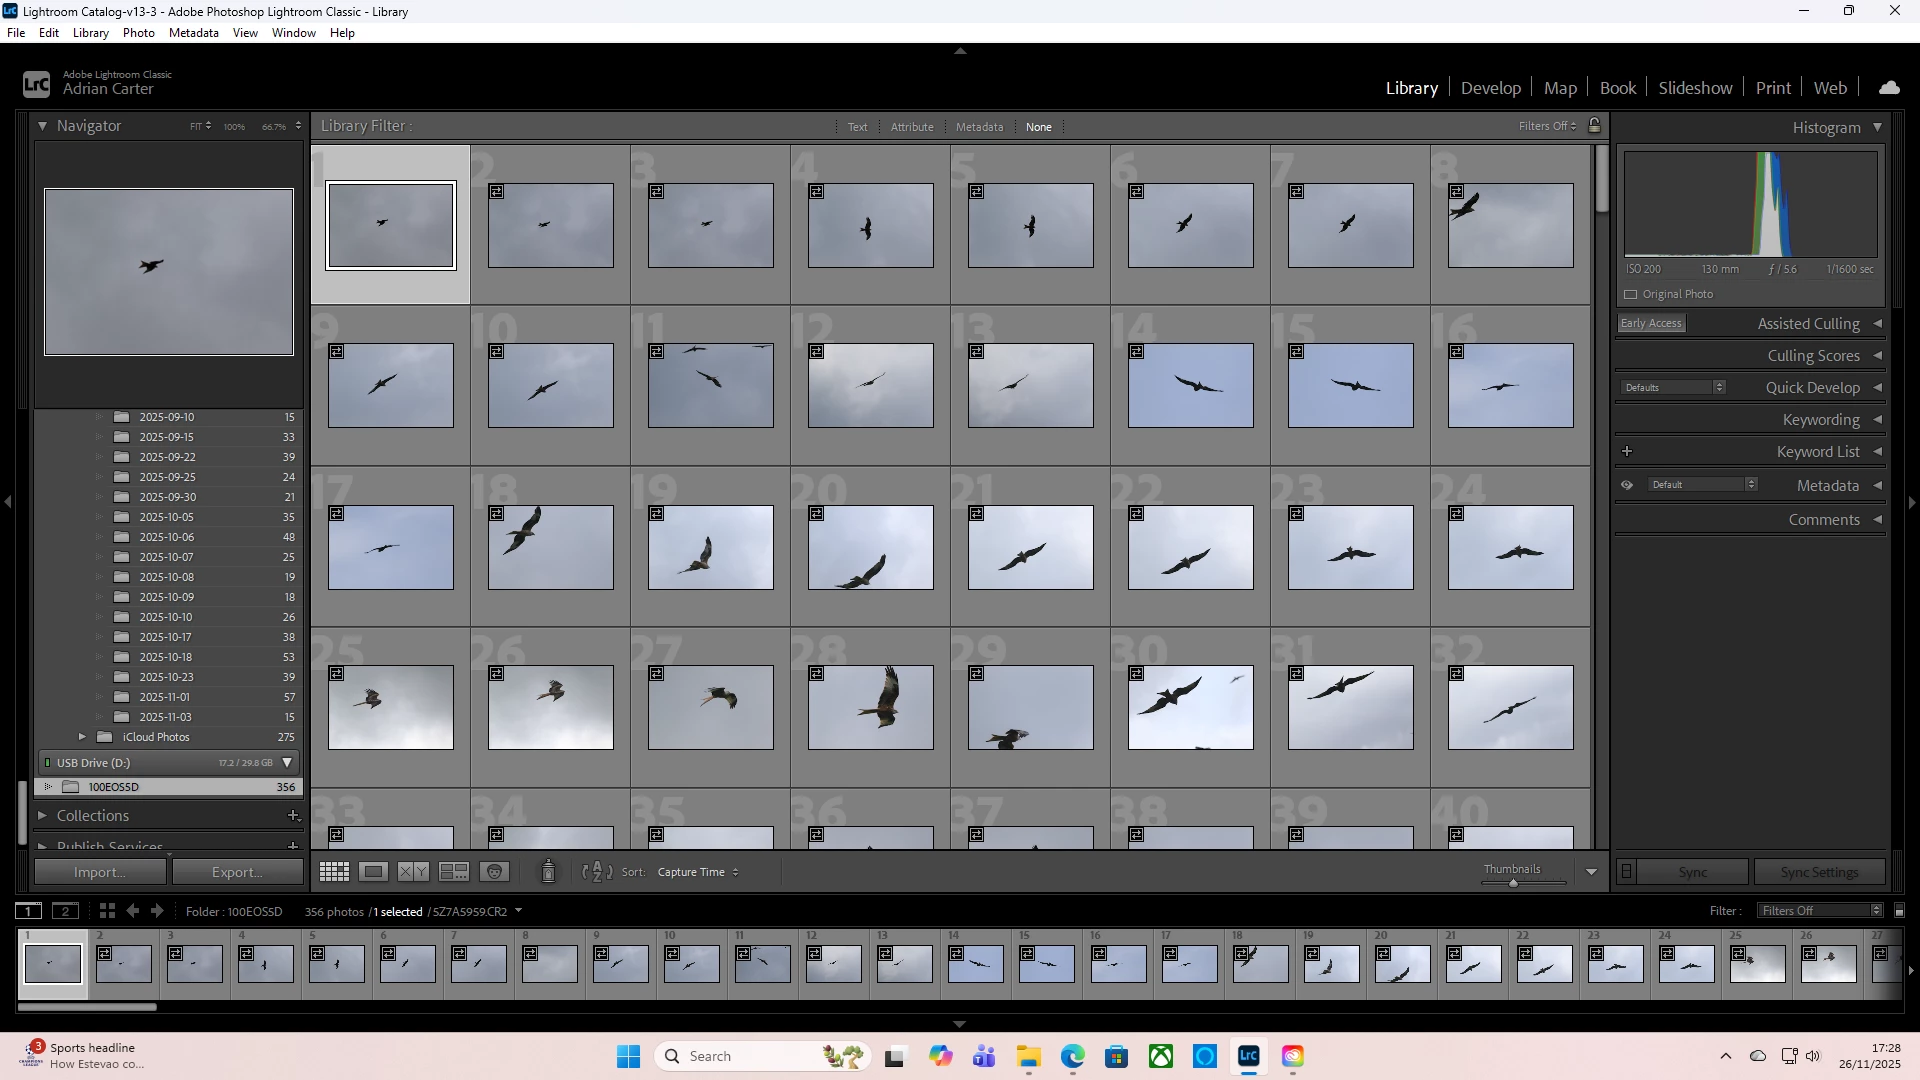Open the Quick Develop Defaults preset dropdown
1920x1080 pixels.
[x=1672, y=387]
